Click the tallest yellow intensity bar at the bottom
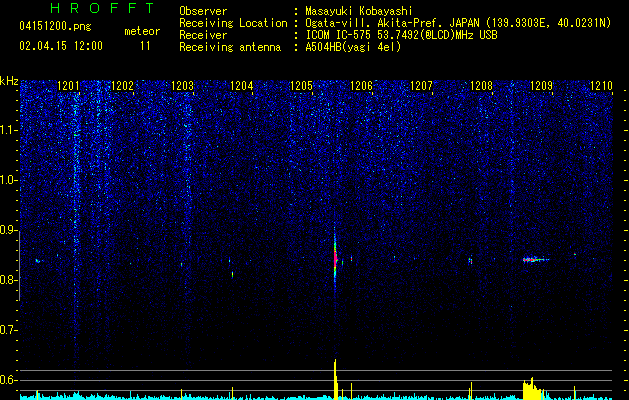The image size is (629, 400). tap(335, 380)
